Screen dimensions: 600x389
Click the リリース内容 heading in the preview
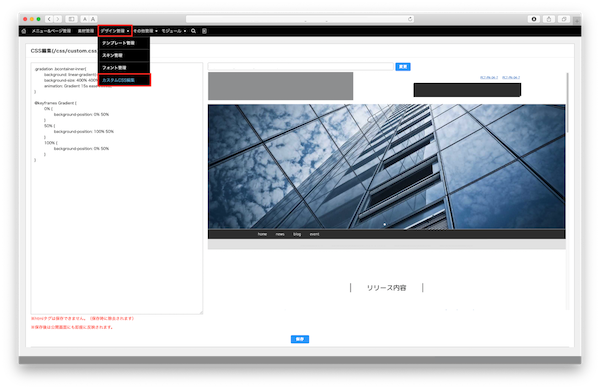[386, 288]
